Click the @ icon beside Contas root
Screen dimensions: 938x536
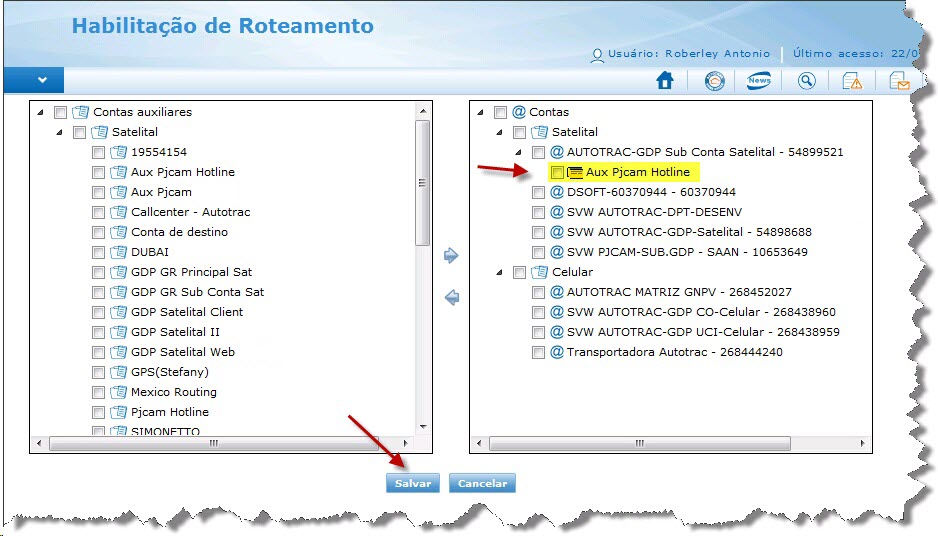coord(519,112)
